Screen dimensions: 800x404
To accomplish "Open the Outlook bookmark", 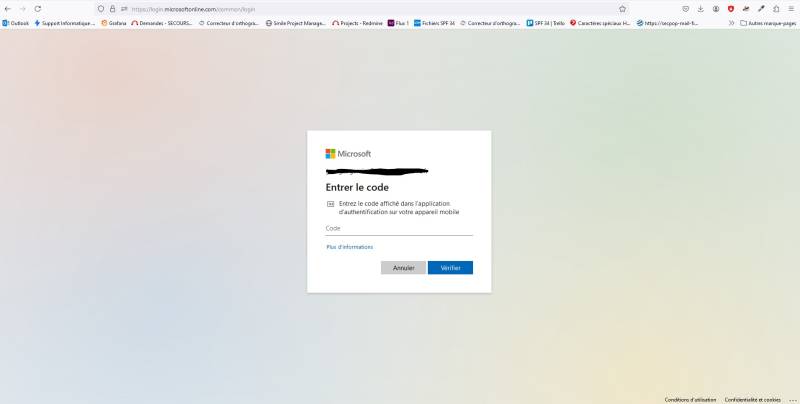I will pyautogui.click(x=16, y=23).
